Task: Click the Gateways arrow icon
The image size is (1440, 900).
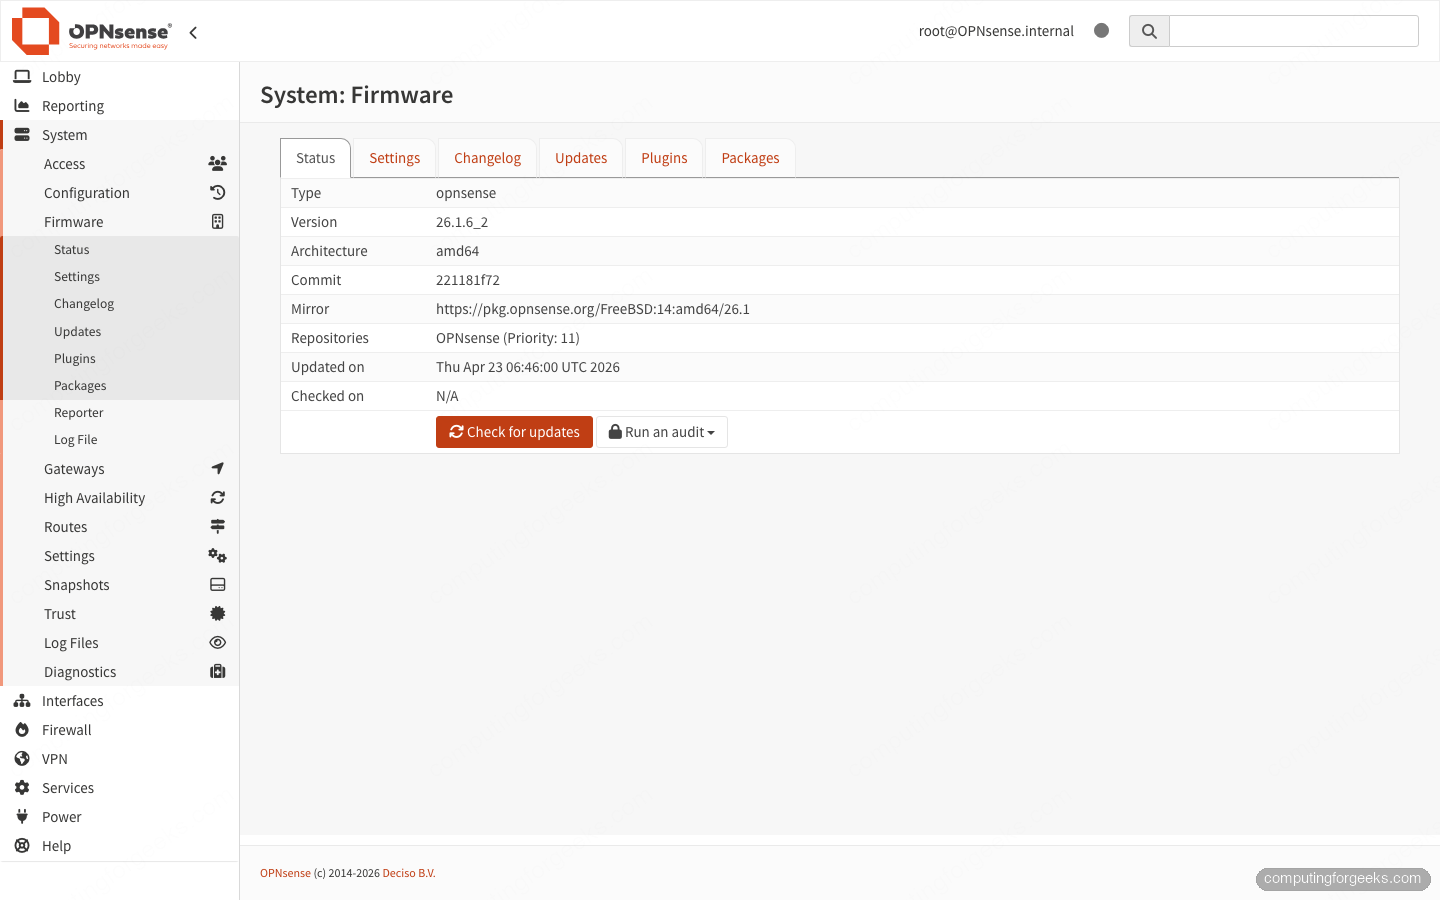Action: 217,469
